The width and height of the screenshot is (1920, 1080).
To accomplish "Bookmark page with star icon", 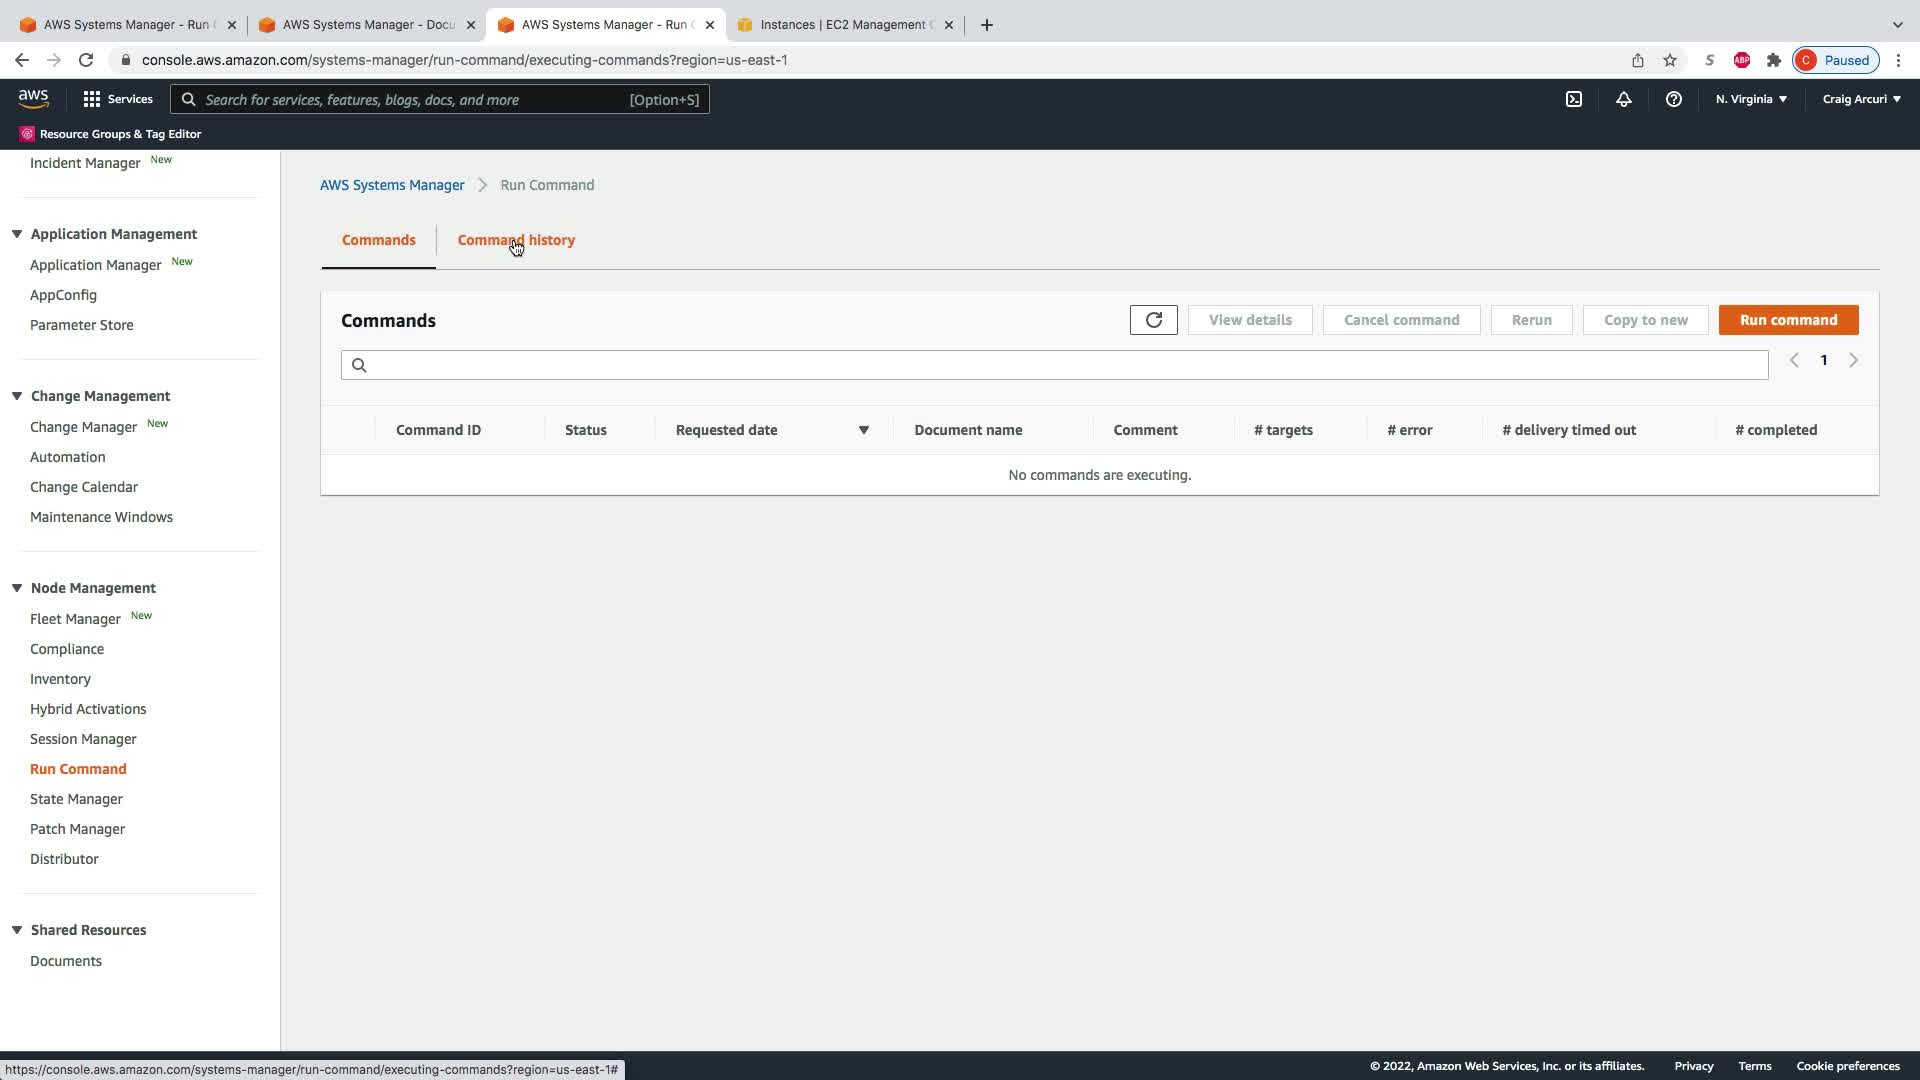I will (x=1669, y=60).
